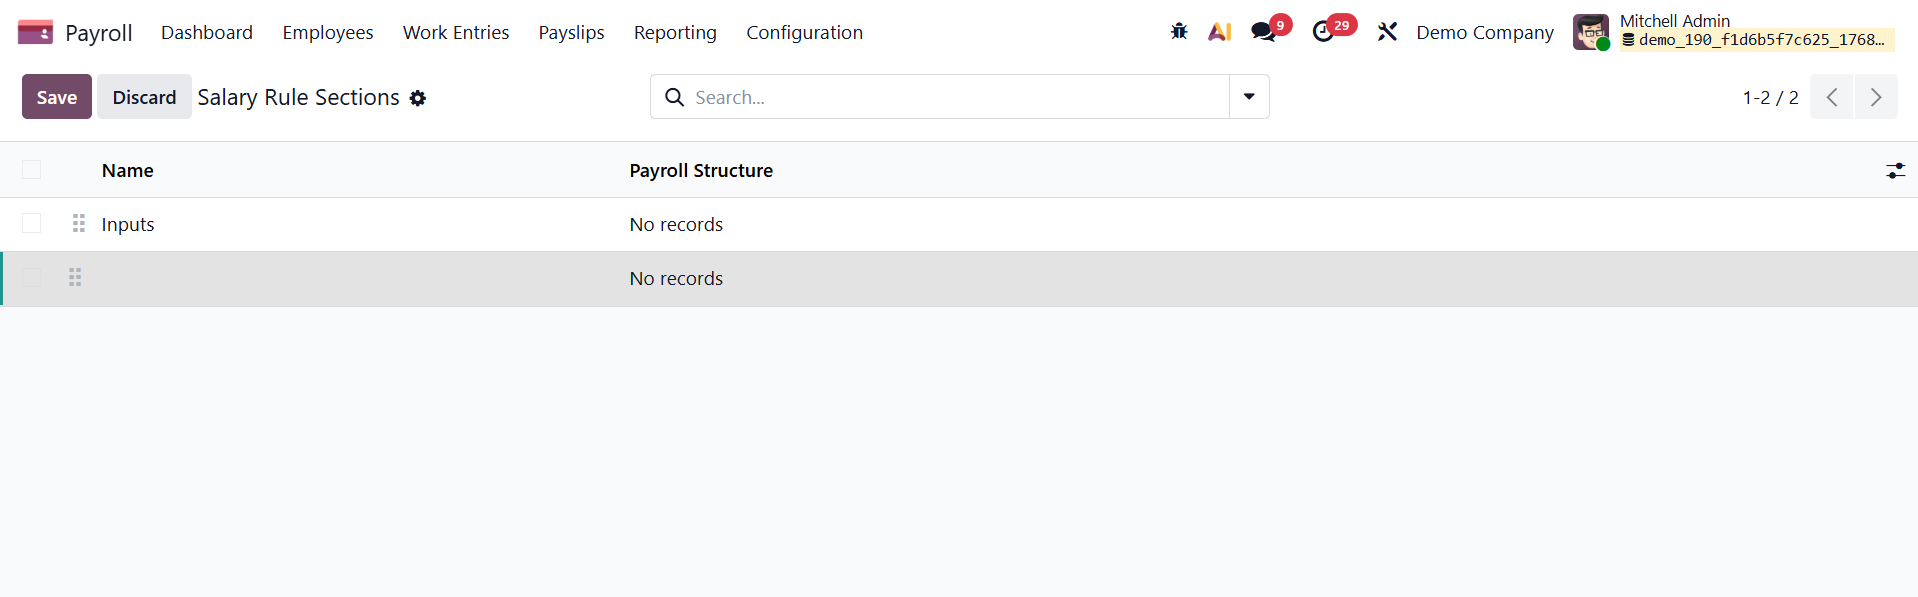Open the Payslips menu

(x=571, y=32)
